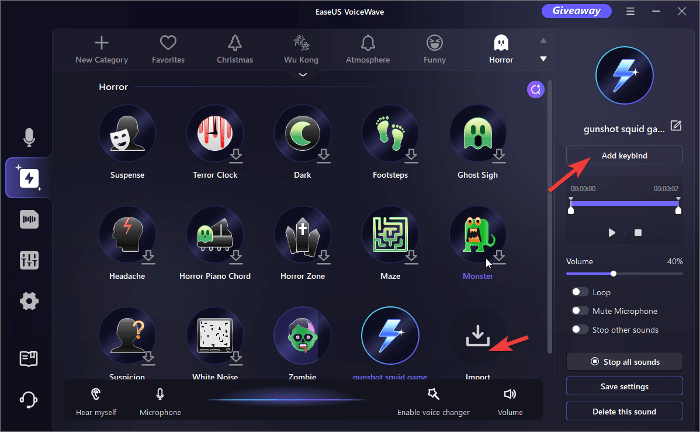Open the voice changer microphone sidebar icon

[29, 137]
